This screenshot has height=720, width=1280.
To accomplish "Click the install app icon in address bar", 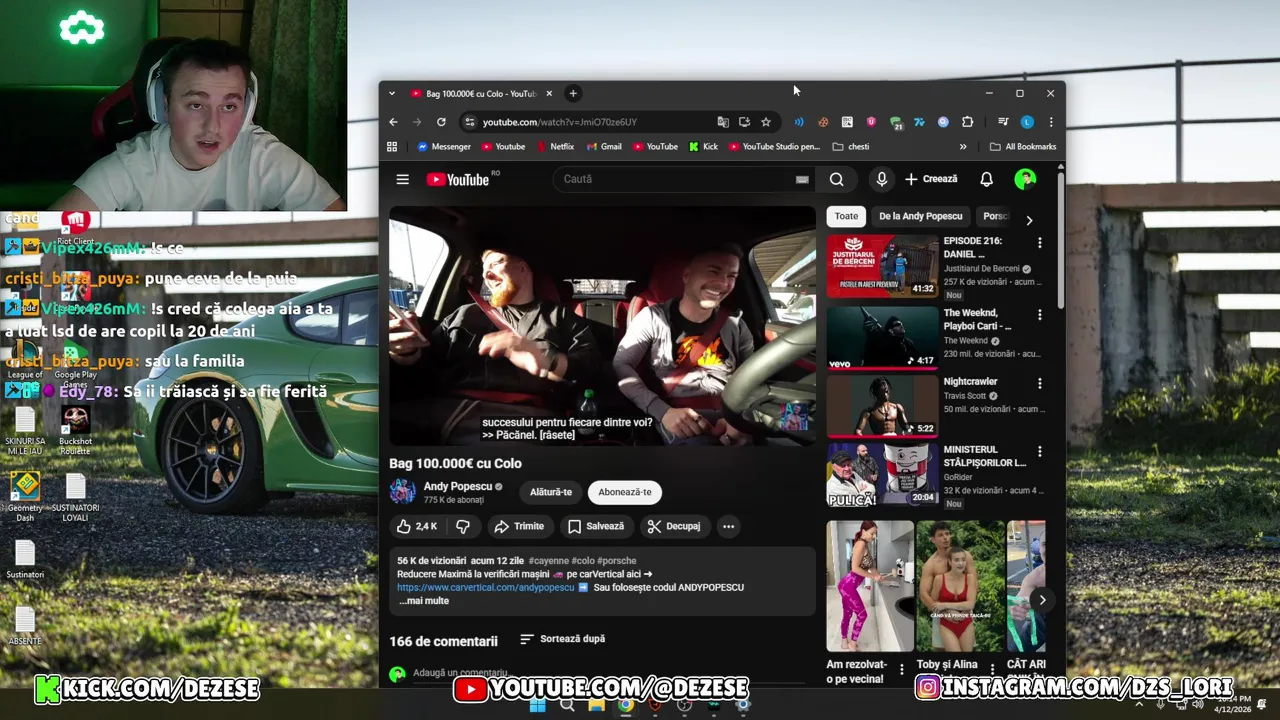I will click(x=744, y=122).
